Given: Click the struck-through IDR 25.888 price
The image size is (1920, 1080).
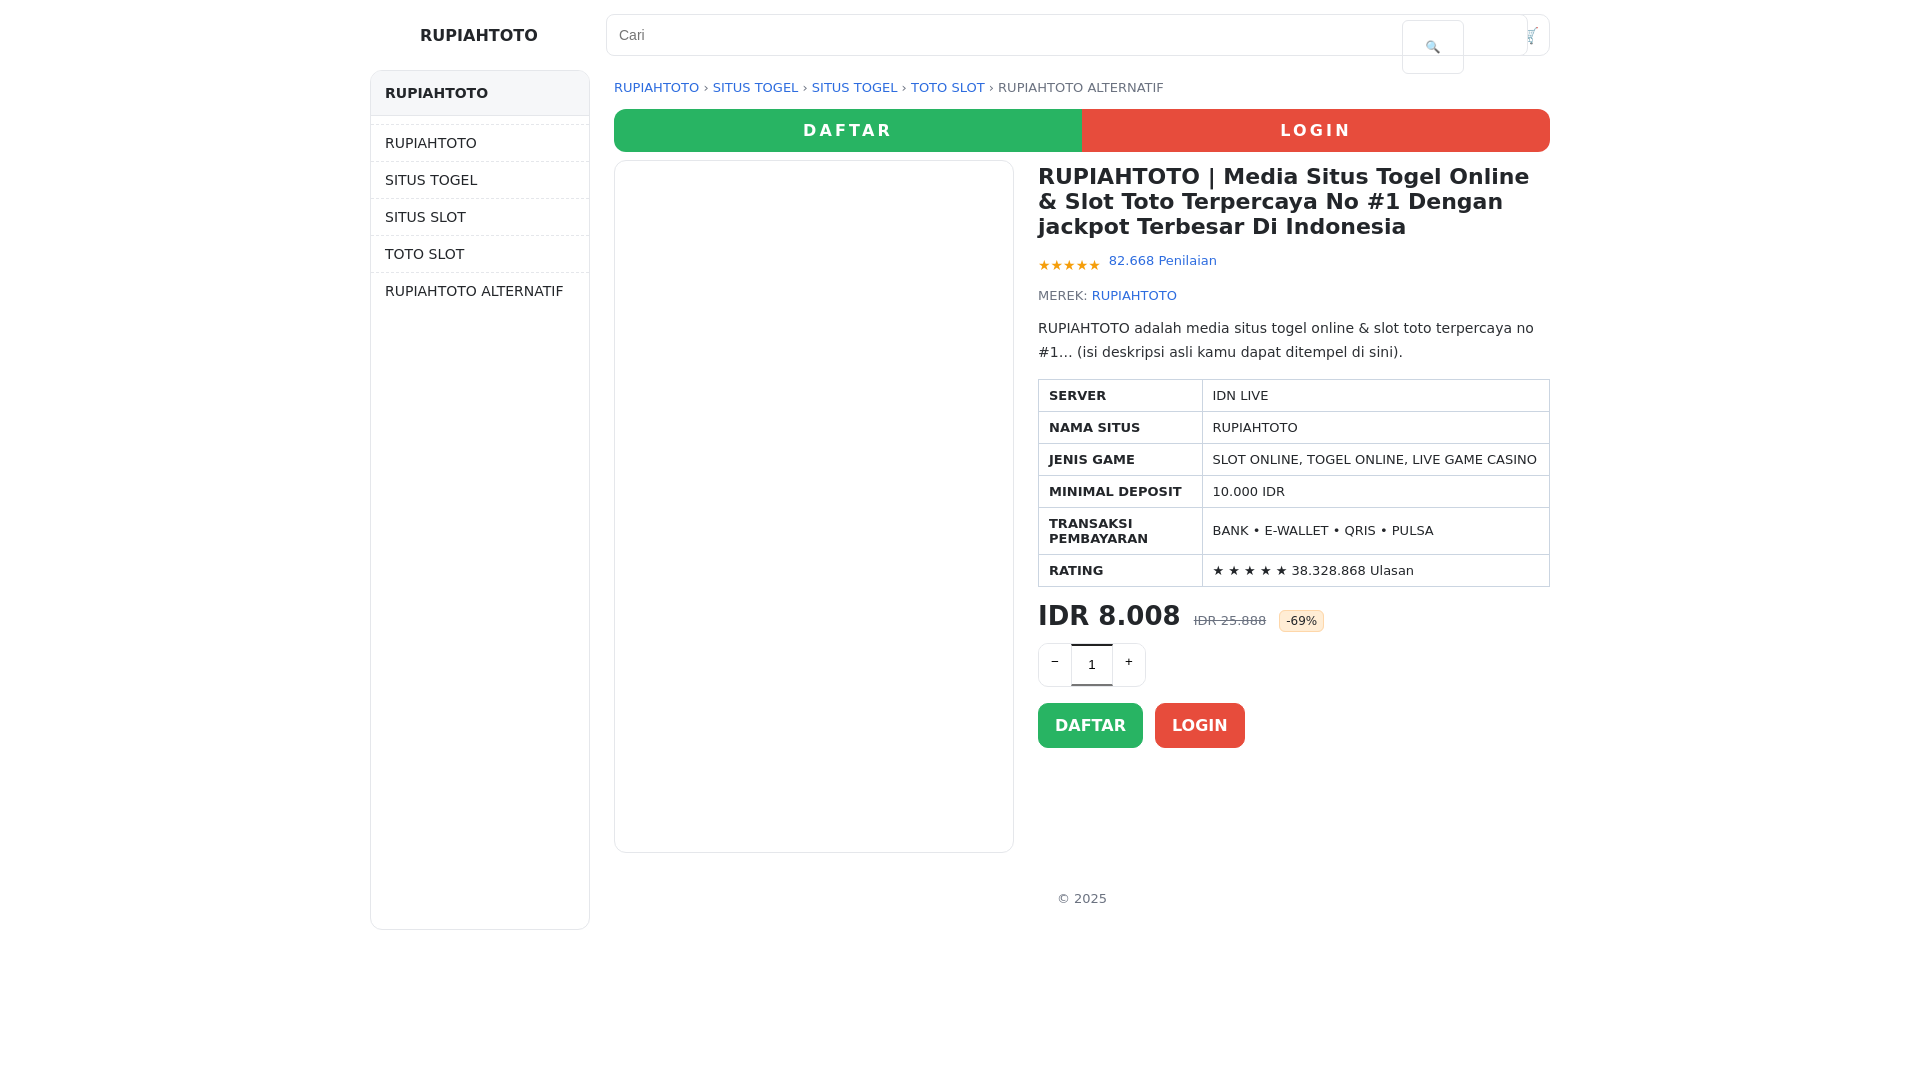Looking at the screenshot, I should (1230, 621).
